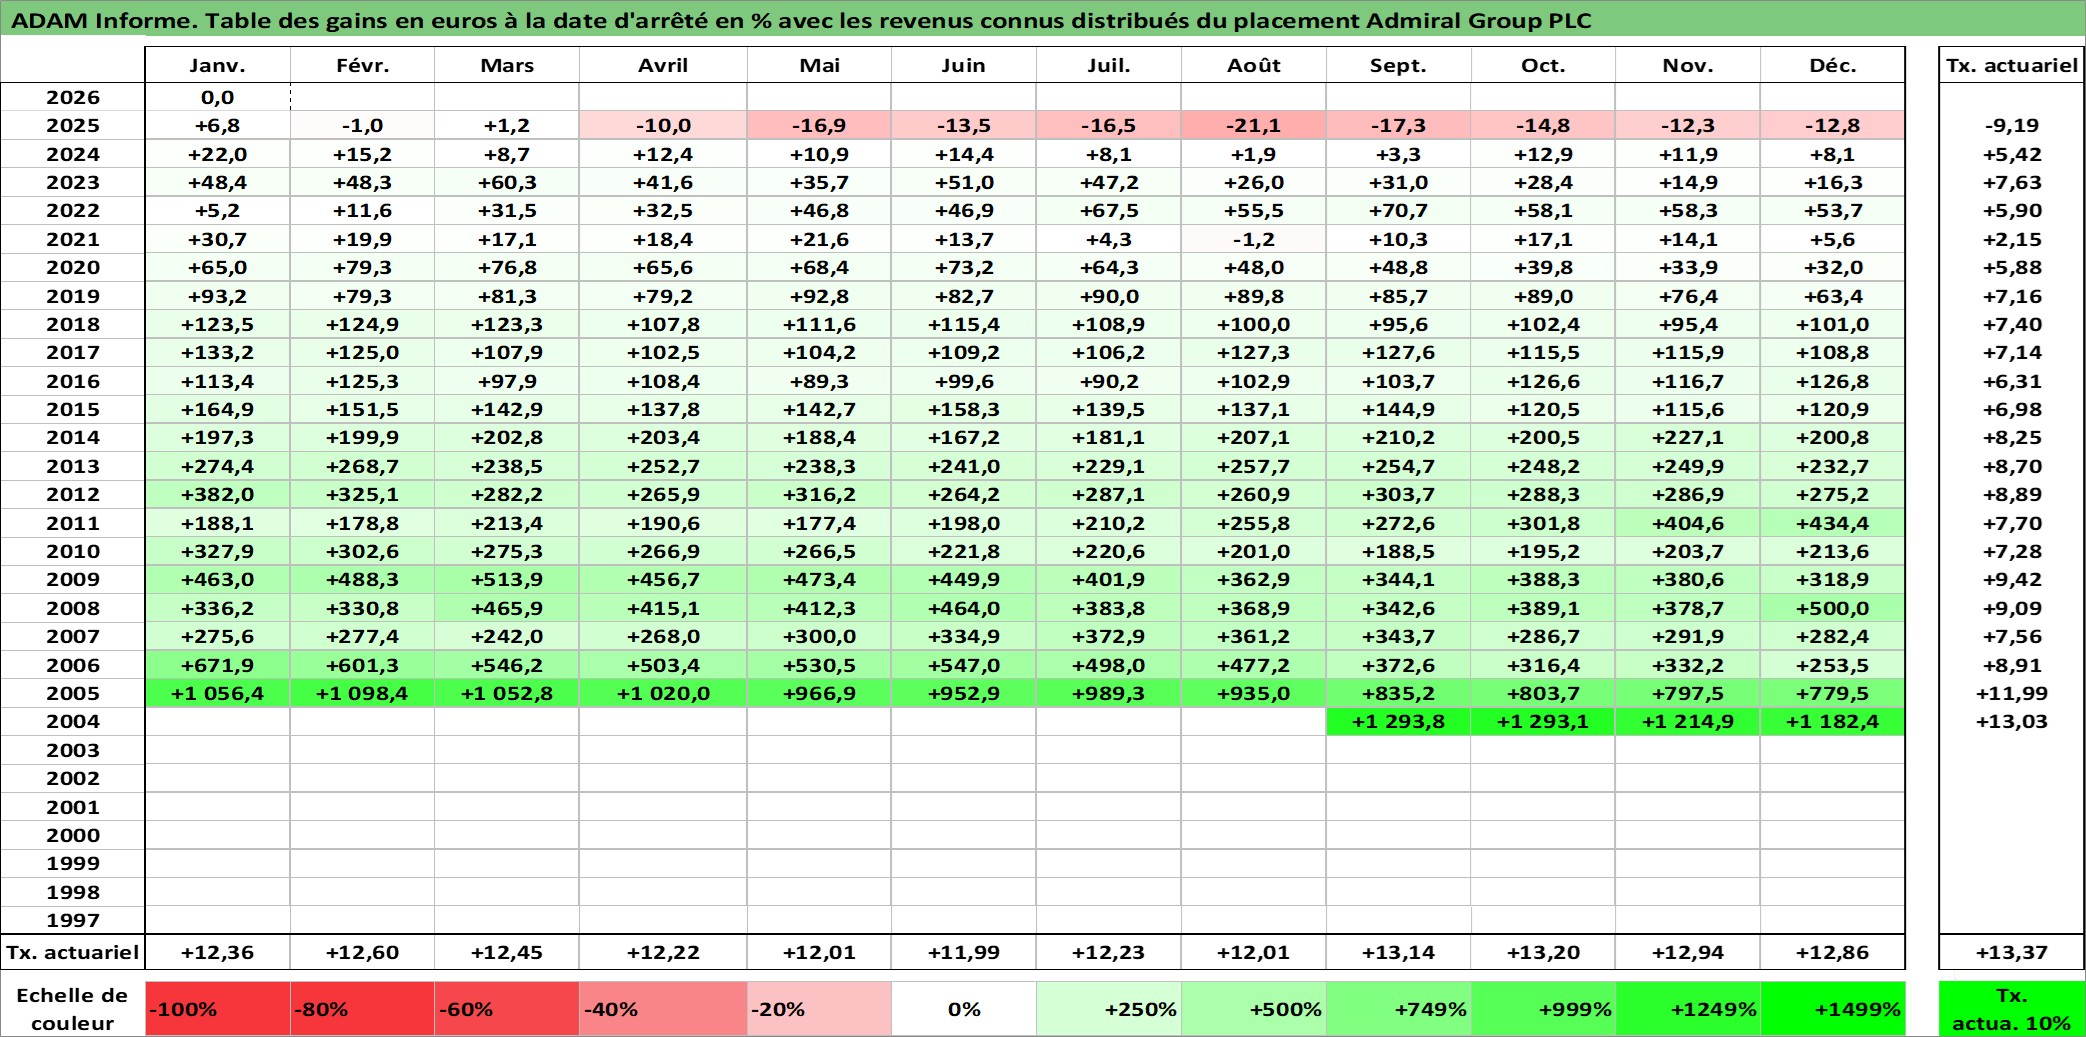Click the Oct. column header

1543,65
